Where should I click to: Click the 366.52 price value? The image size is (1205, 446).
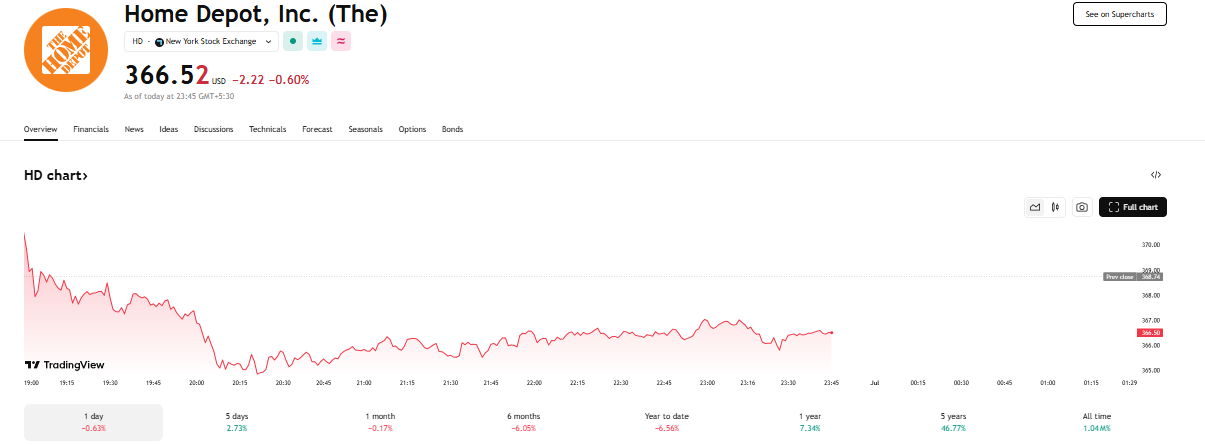pyautogui.click(x=167, y=75)
